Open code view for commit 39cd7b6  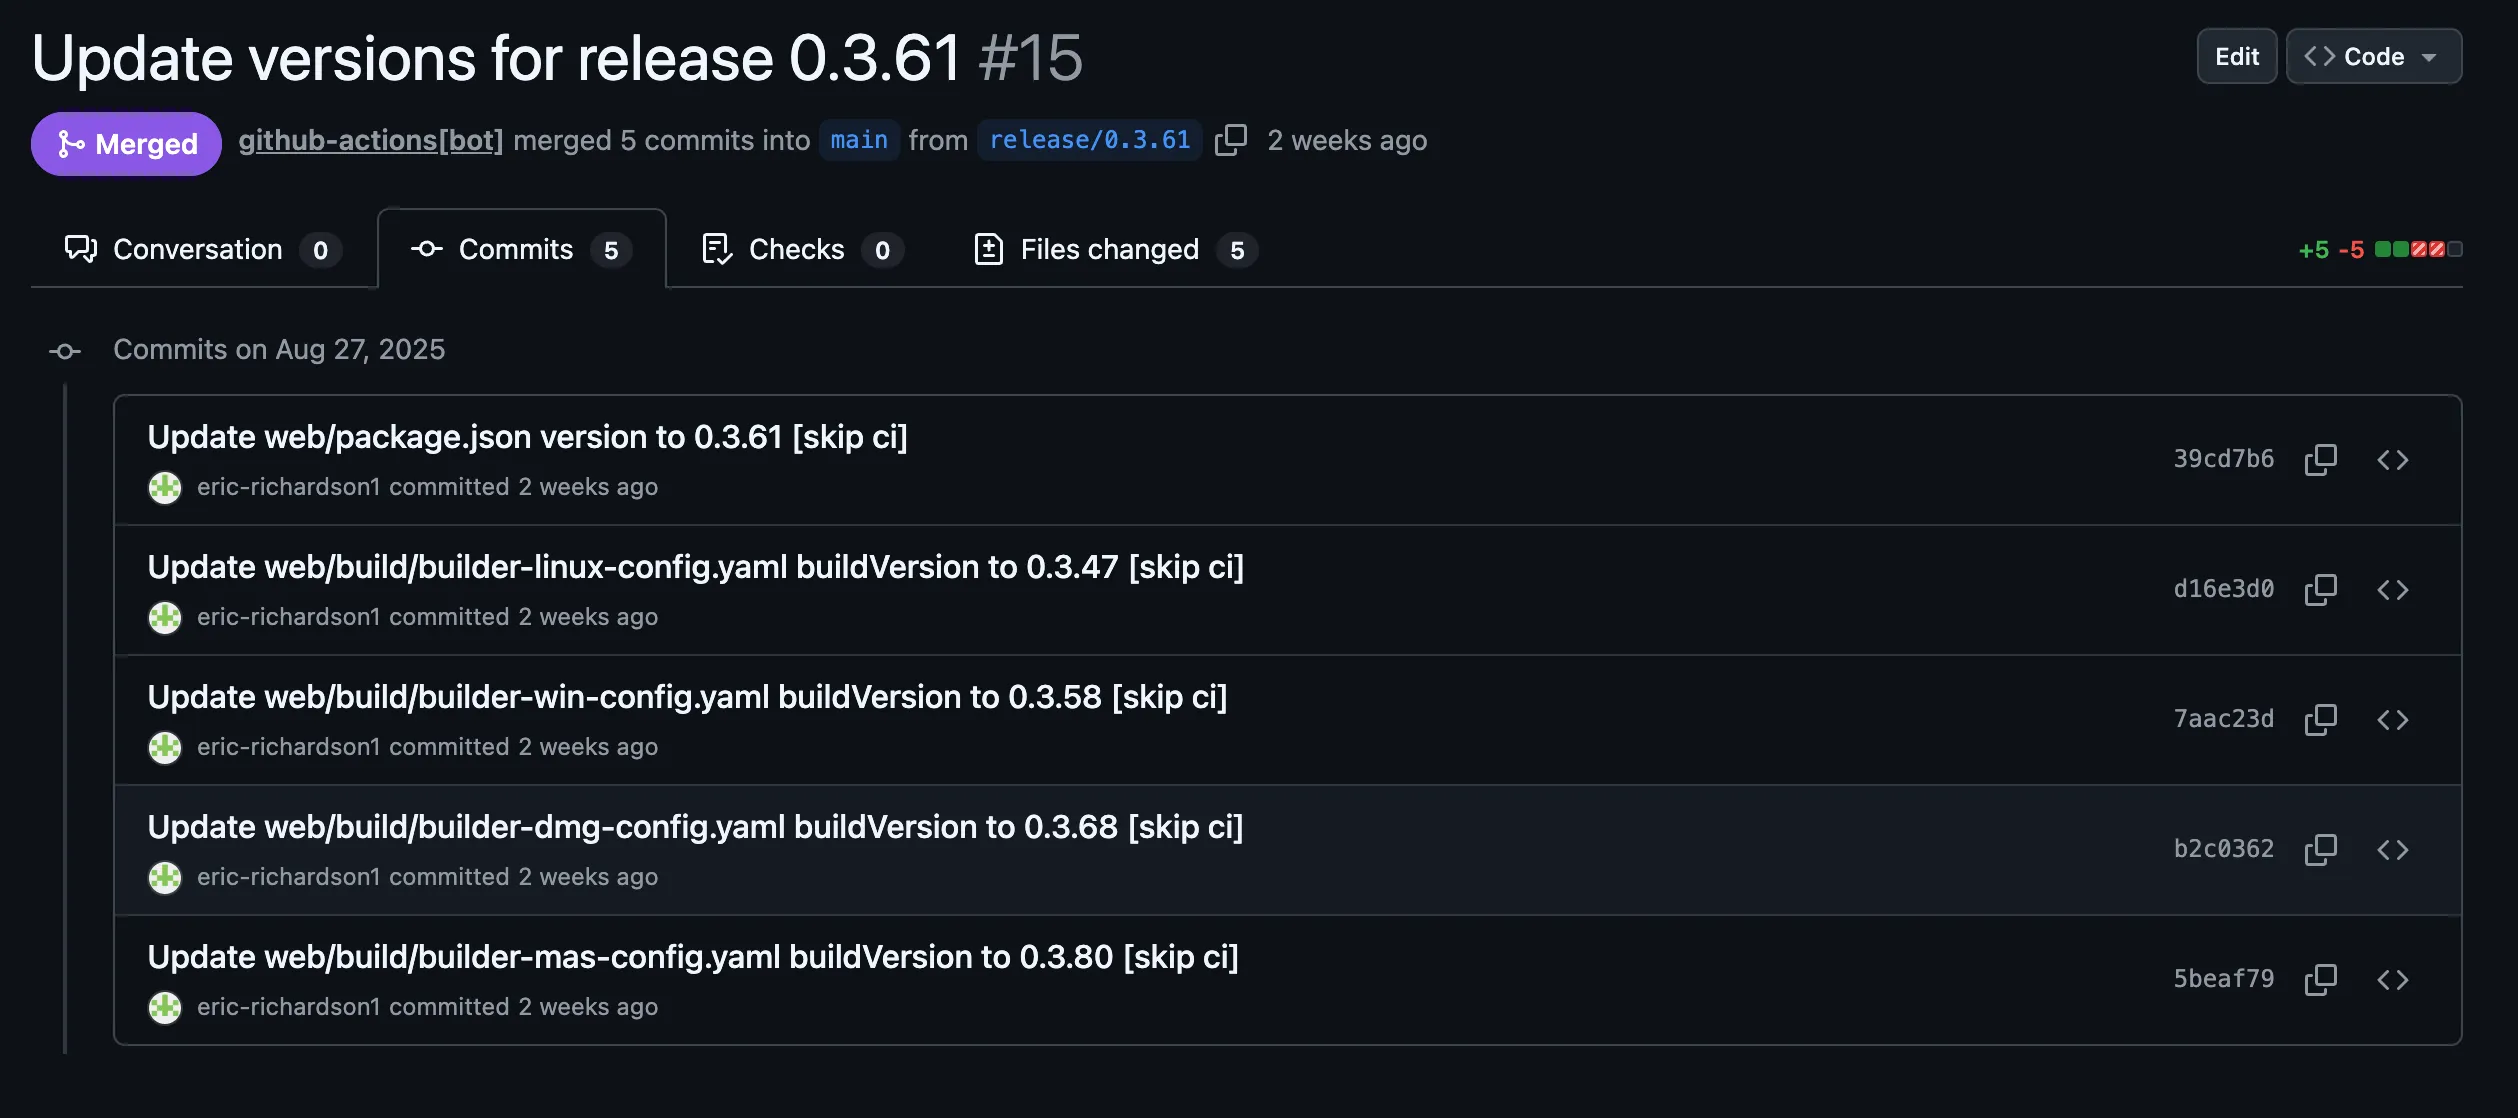[x=2394, y=459]
